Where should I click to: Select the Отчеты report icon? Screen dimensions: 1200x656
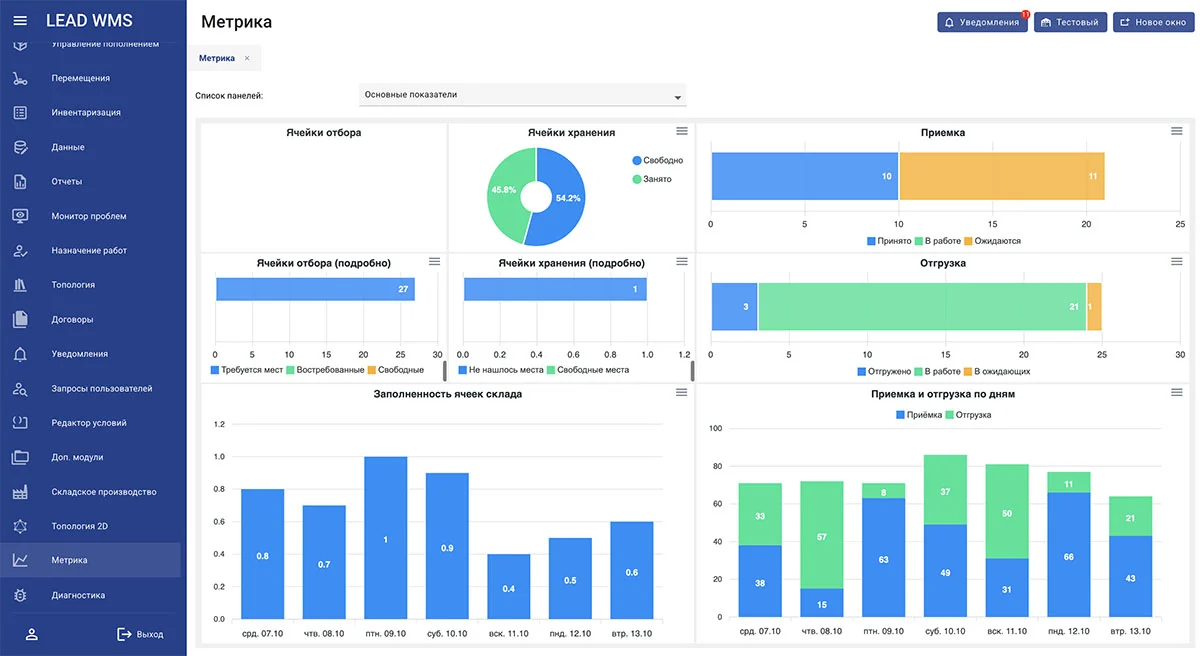click(20, 182)
